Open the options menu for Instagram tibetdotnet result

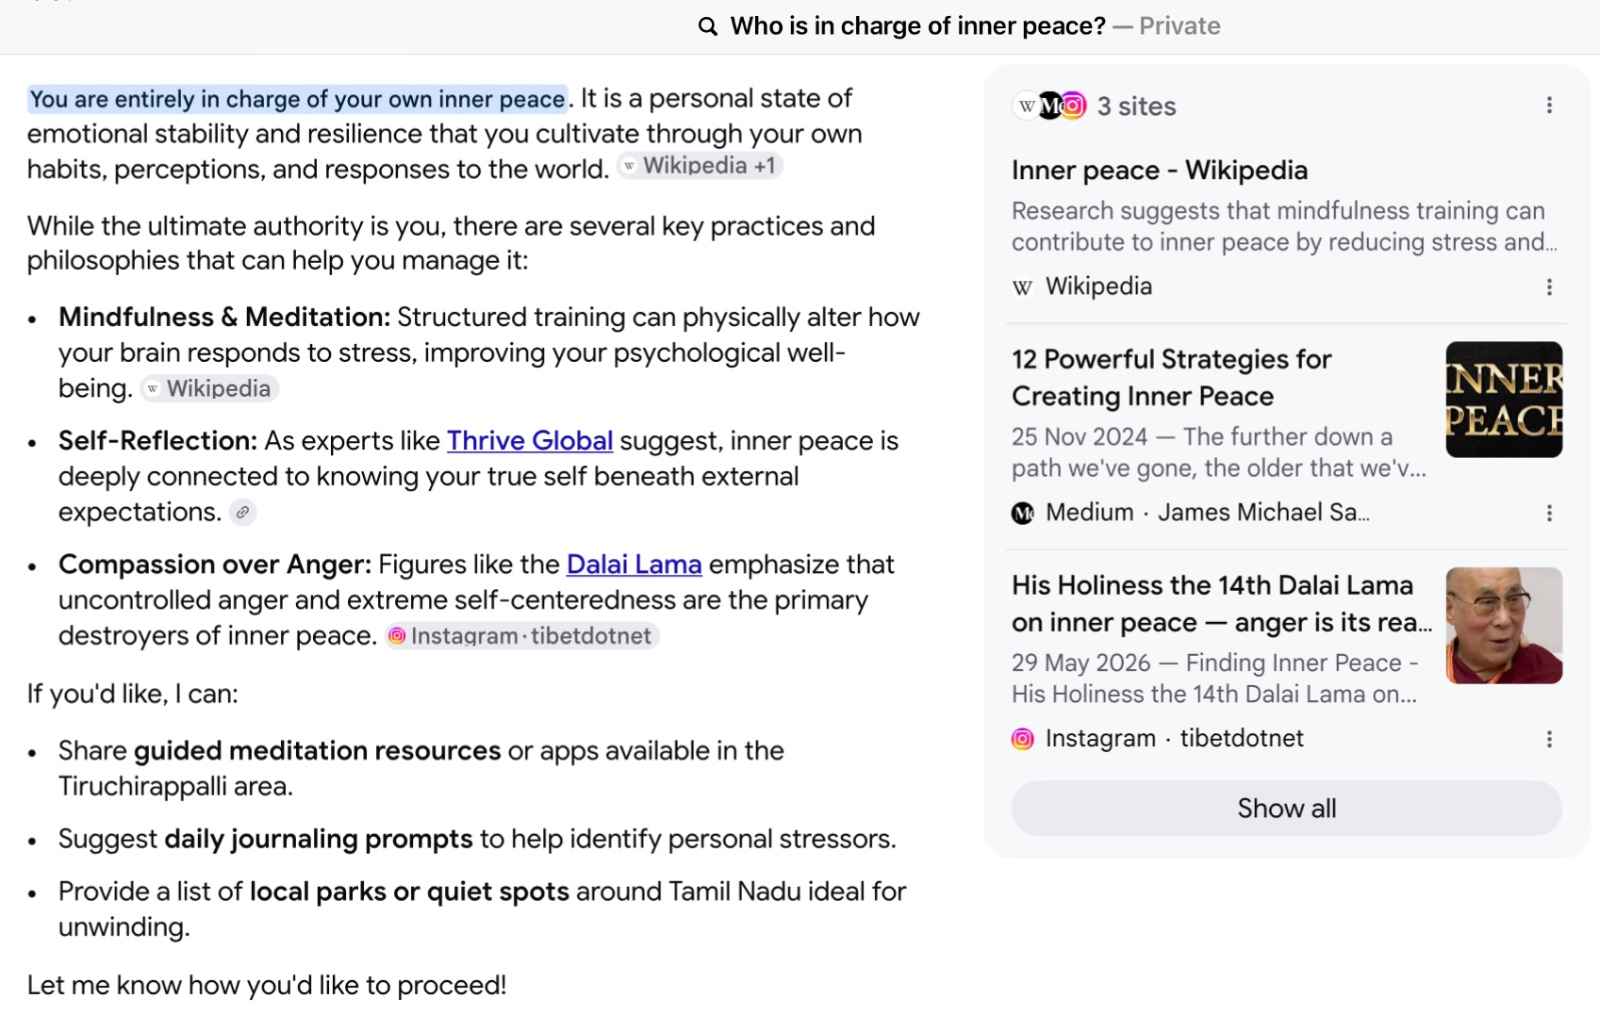click(1549, 739)
